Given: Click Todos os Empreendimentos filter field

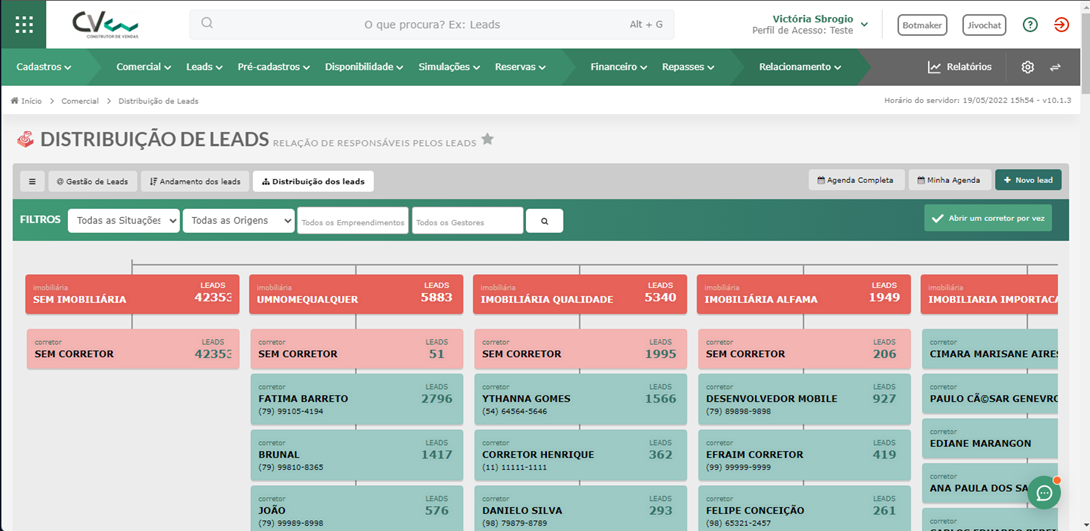Looking at the screenshot, I should 353,222.
